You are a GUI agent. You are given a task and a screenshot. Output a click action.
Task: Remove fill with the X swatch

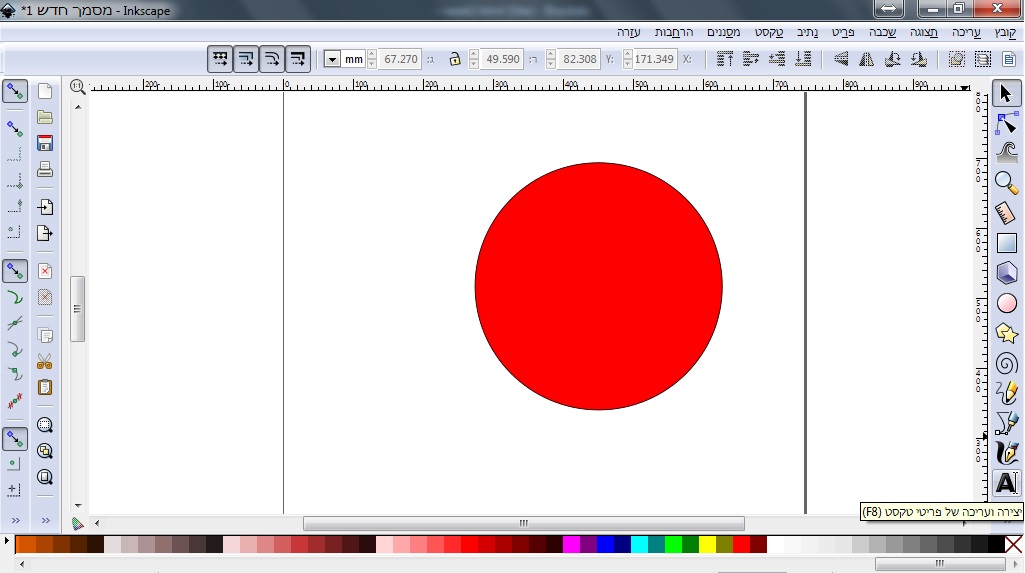pos(1014,544)
